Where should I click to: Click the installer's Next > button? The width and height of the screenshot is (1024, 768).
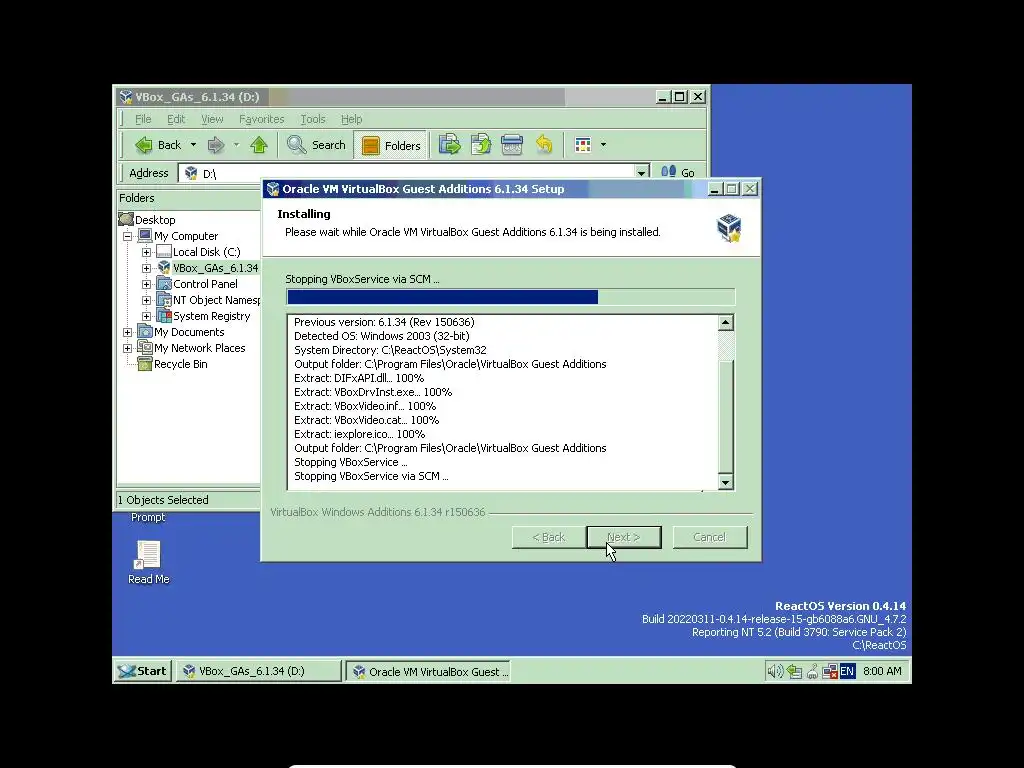pos(624,537)
